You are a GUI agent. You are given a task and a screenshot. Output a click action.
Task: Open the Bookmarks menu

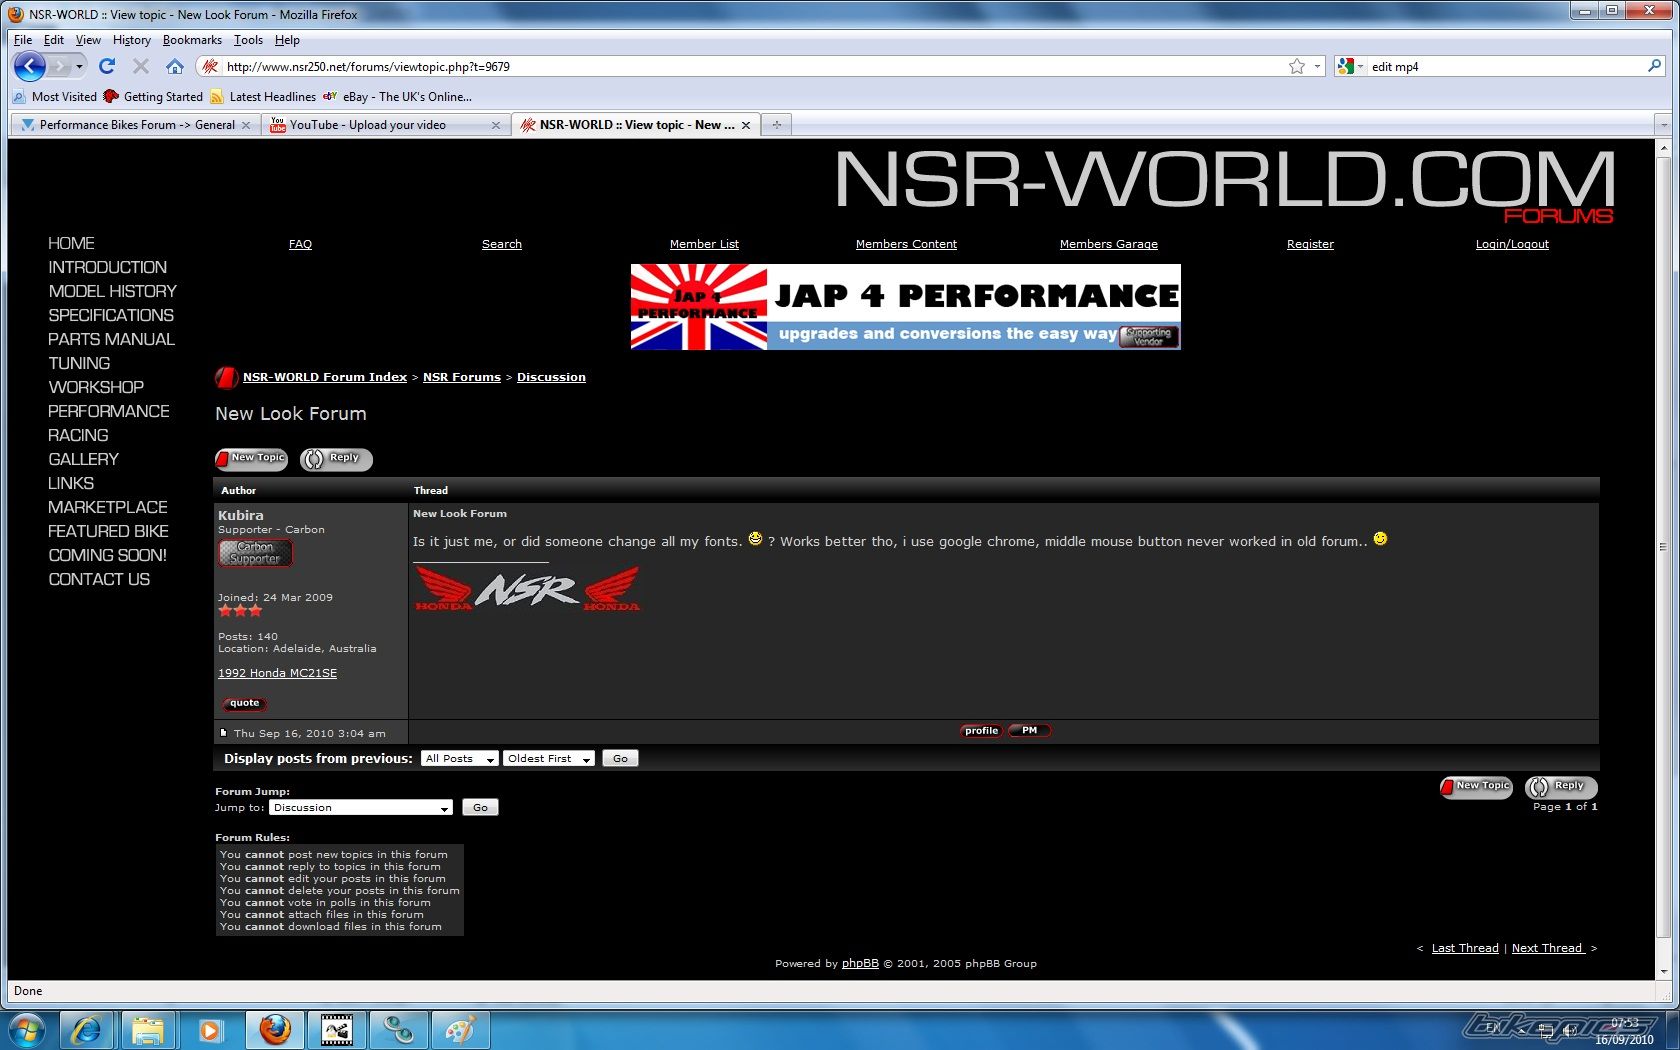192,40
